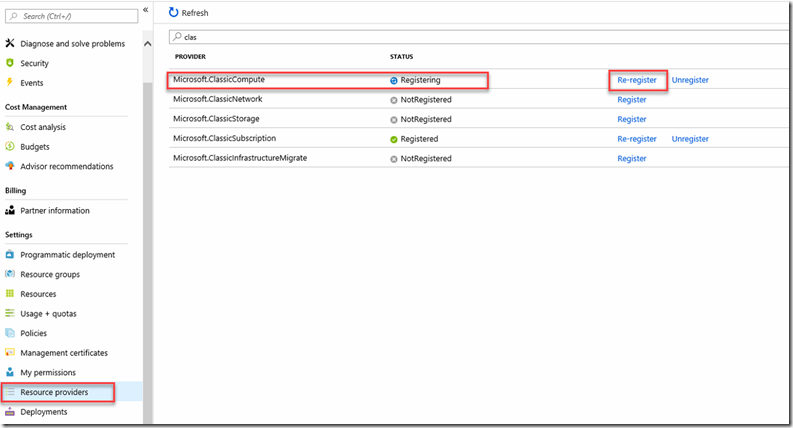The height and width of the screenshot is (428, 793).
Task: Open Diagnose and solve problems
Action: tap(72, 44)
